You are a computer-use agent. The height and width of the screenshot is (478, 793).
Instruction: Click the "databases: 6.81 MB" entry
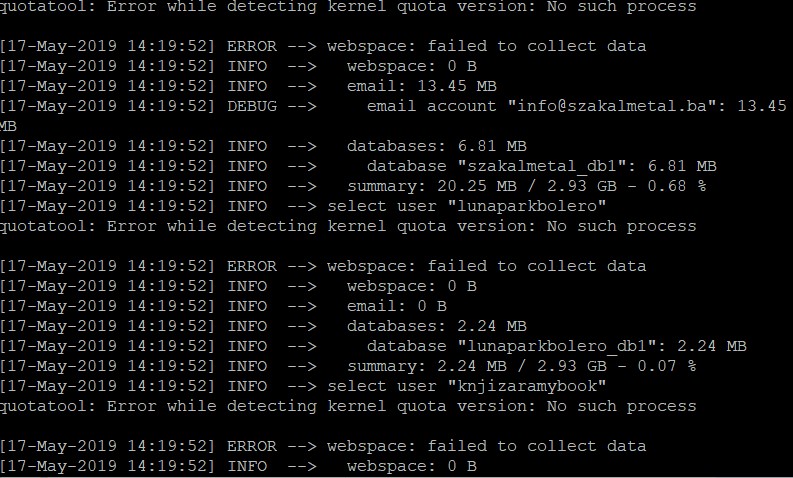point(436,146)
